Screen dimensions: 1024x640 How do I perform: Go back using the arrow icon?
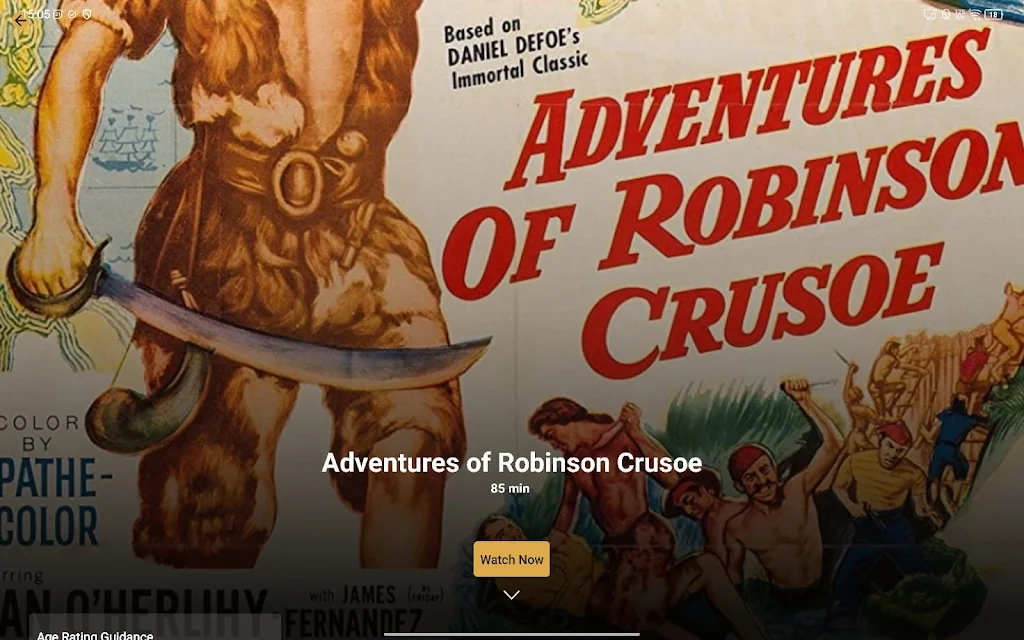[x=20, y=21]
